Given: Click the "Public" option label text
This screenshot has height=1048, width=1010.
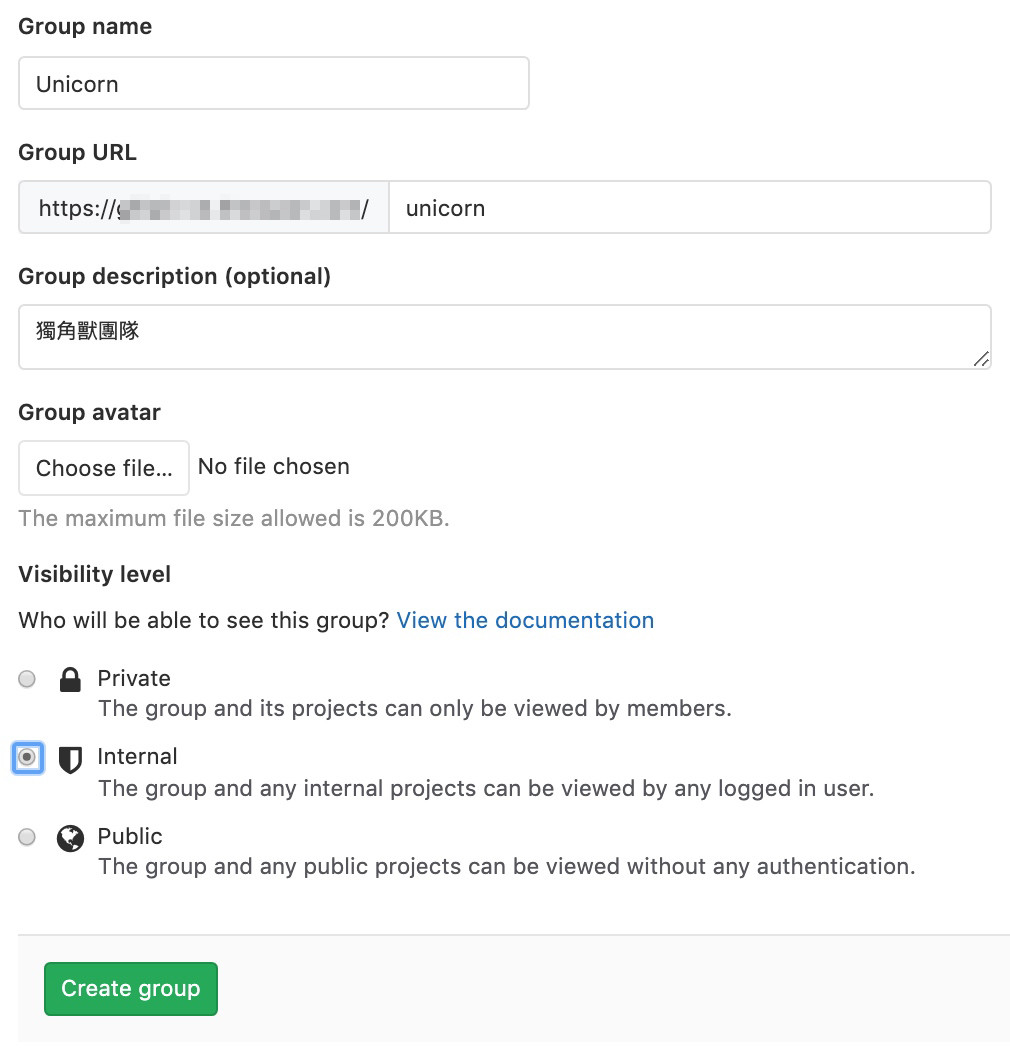Looking at the screenshot, I should pos(130,836).
